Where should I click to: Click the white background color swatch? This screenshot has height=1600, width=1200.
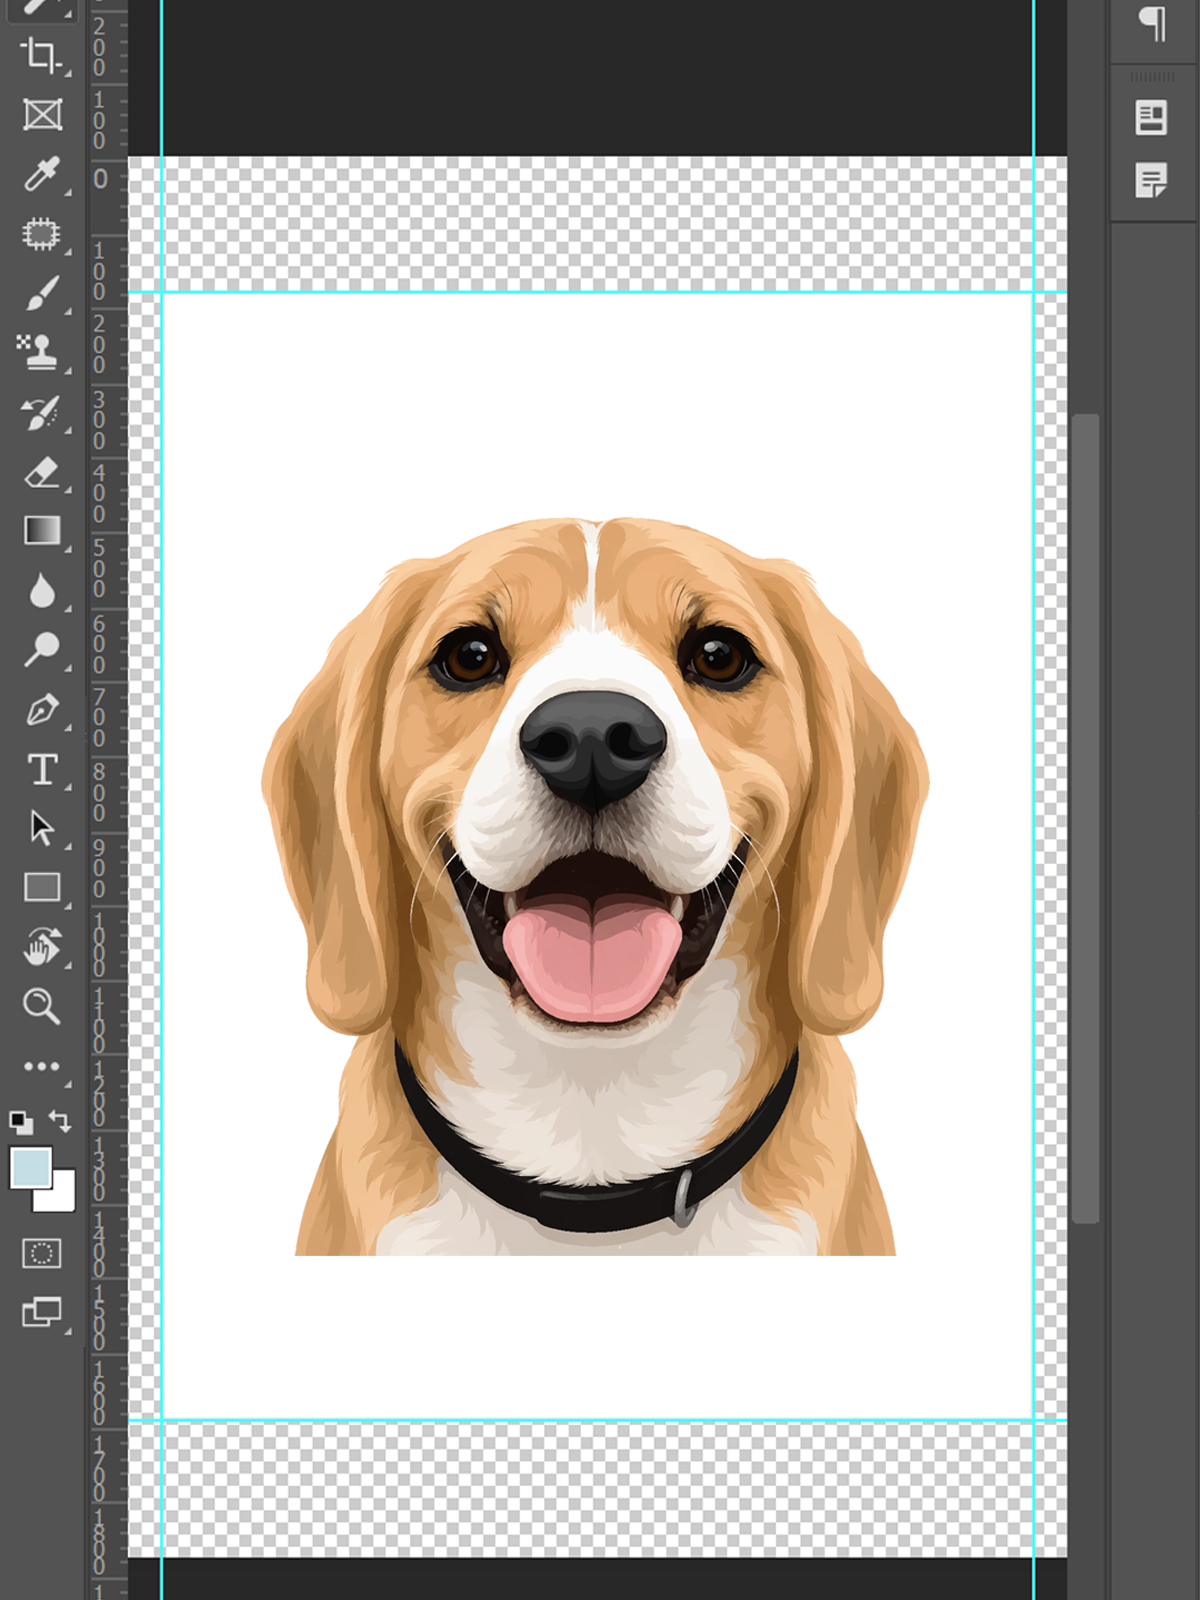coord(62,1197)
